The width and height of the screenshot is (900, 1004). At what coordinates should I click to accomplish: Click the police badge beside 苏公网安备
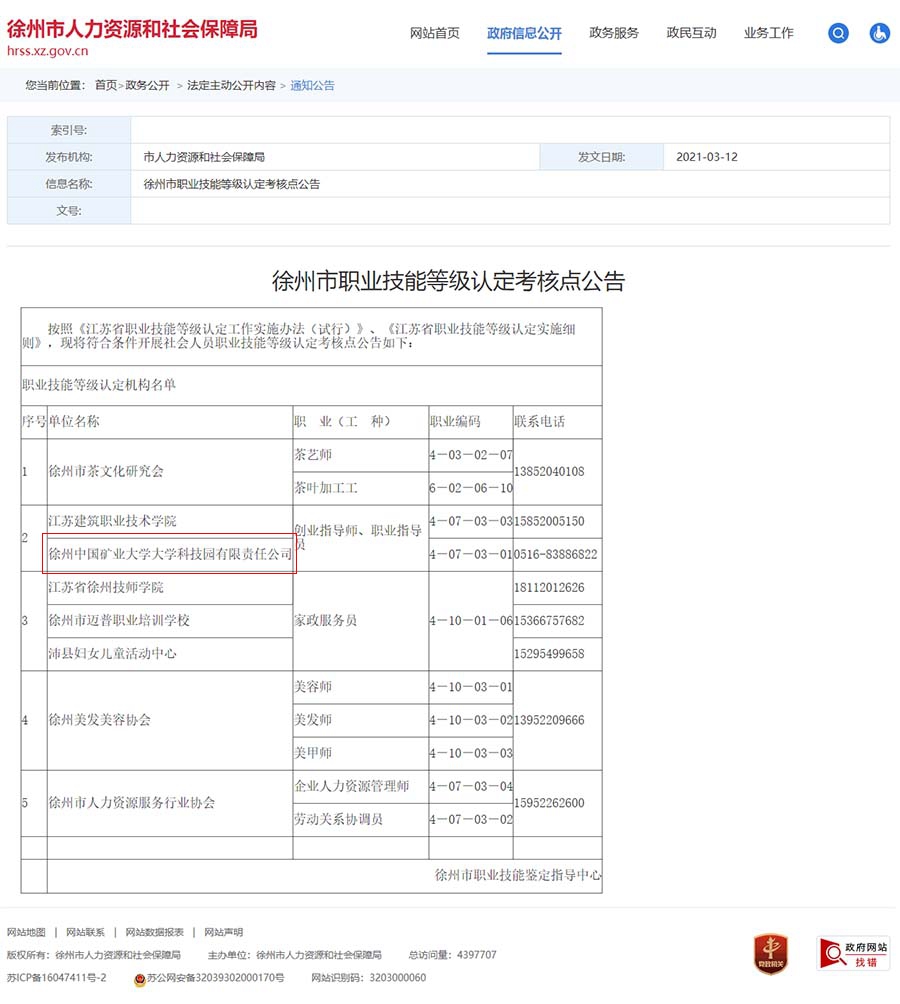139,978
